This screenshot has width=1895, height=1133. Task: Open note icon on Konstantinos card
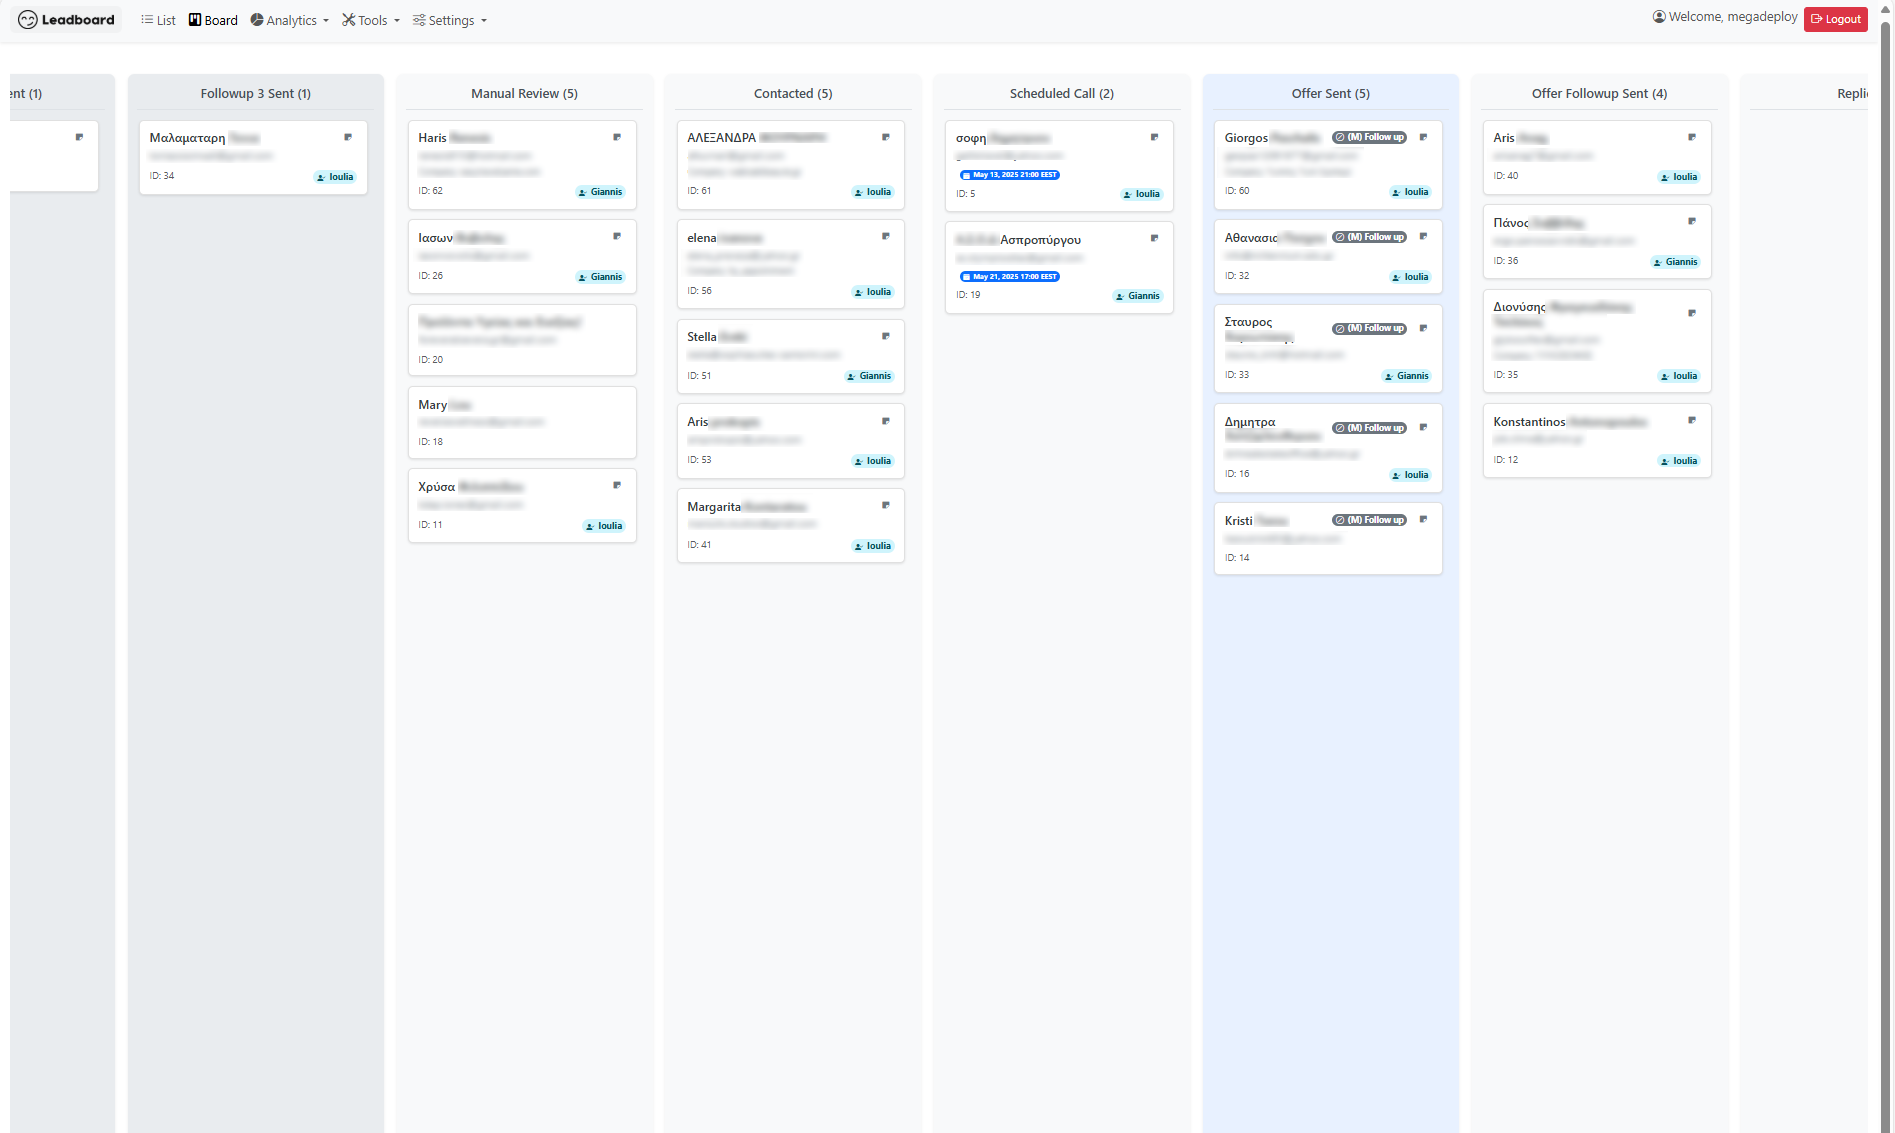coord(1692,420)
